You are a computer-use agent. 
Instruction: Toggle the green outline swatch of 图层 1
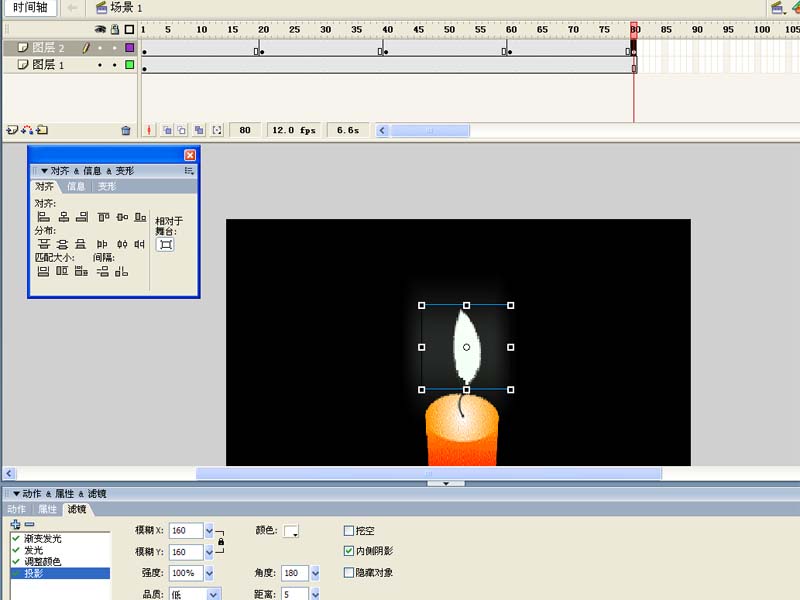tap(130, 65)
